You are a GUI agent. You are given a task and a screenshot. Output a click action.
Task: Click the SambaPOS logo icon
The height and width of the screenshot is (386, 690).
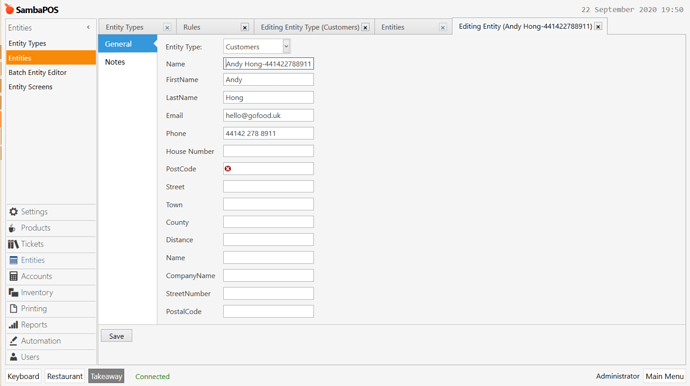(9, 9)
